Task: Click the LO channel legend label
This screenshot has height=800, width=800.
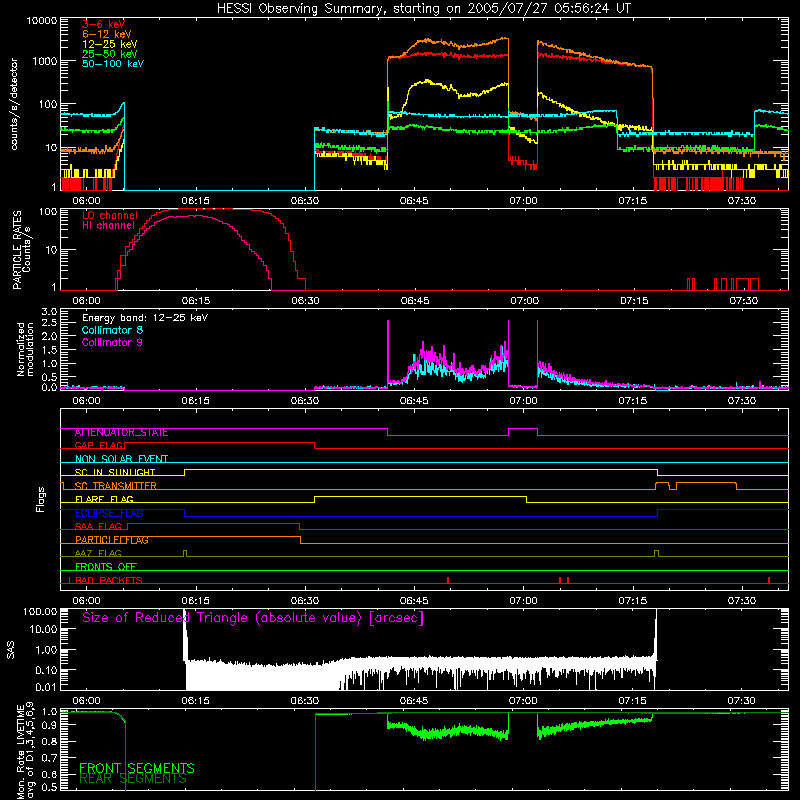Action: 109,215
